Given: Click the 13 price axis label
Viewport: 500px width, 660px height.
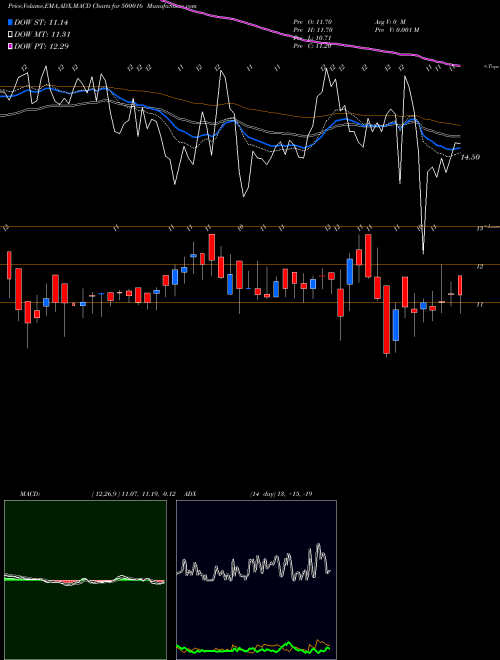Looking at the screenshot, I should [479, 229].
